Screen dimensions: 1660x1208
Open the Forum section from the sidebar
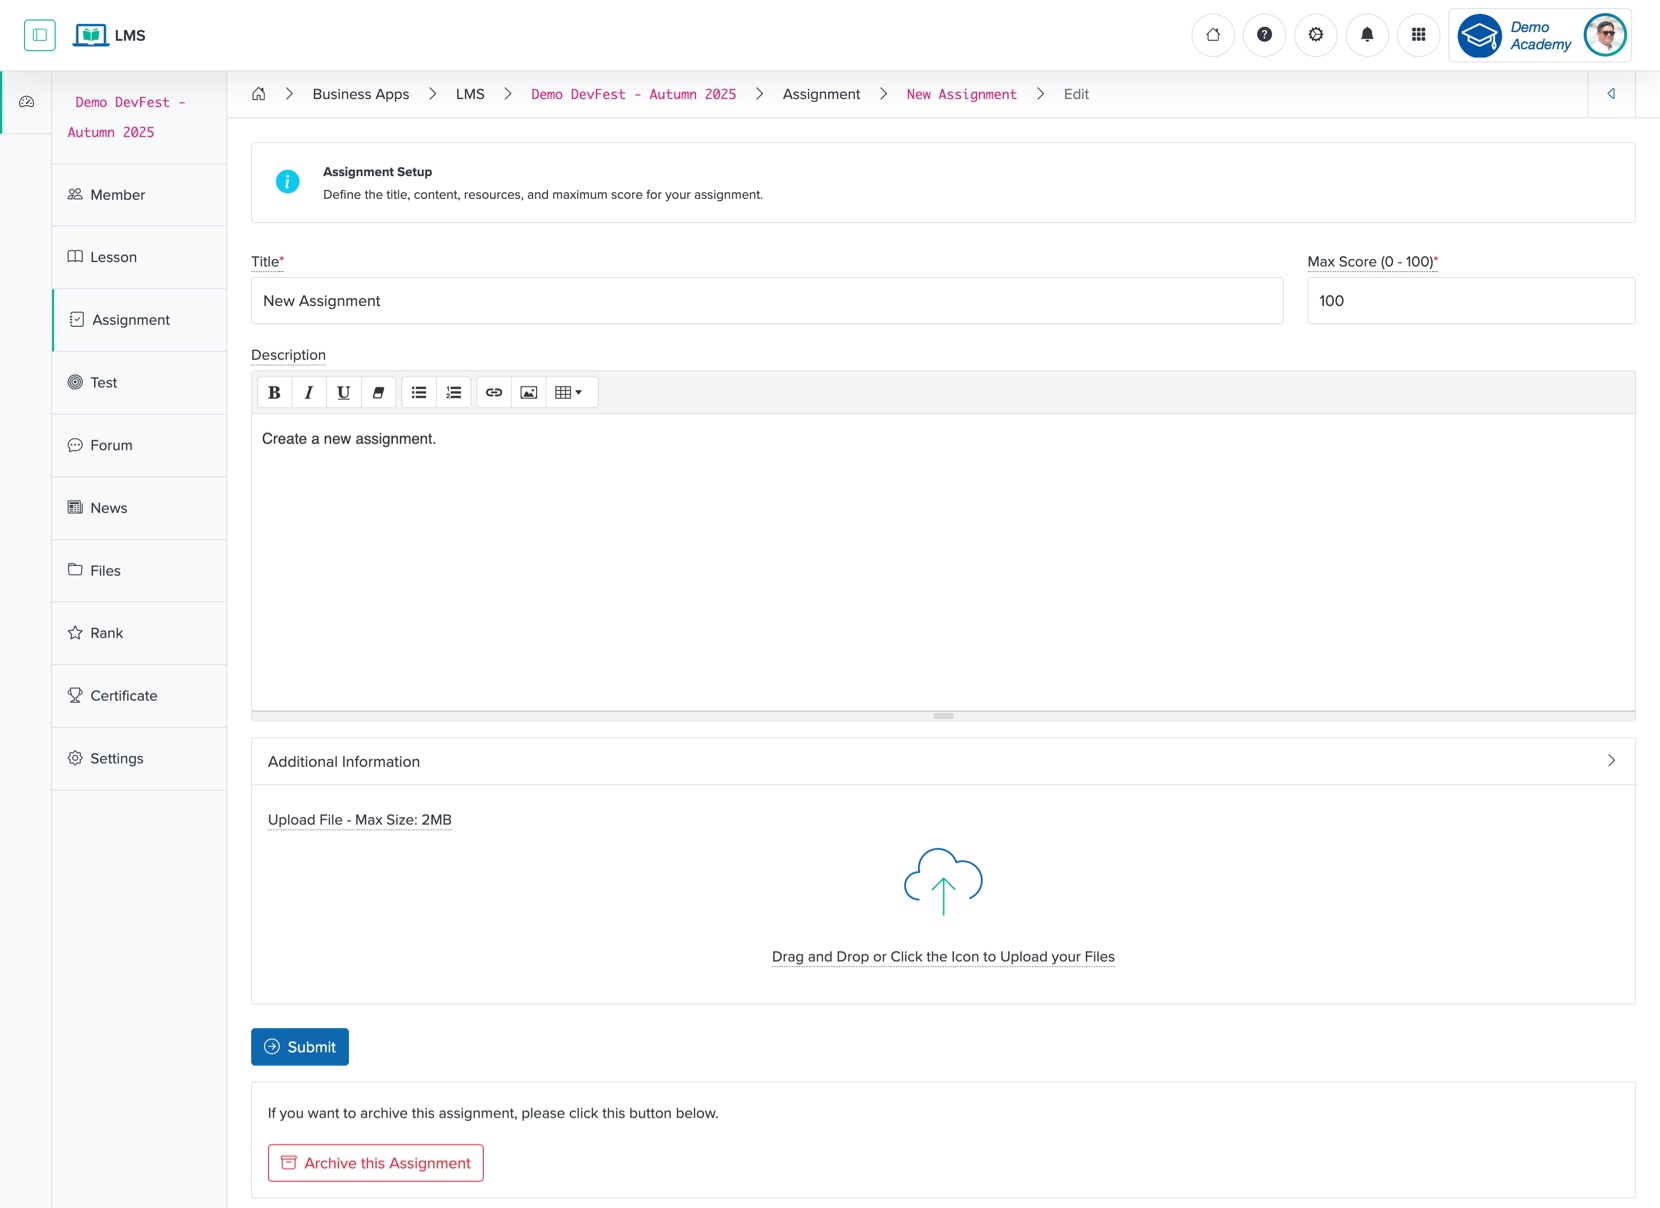(110, 445)
